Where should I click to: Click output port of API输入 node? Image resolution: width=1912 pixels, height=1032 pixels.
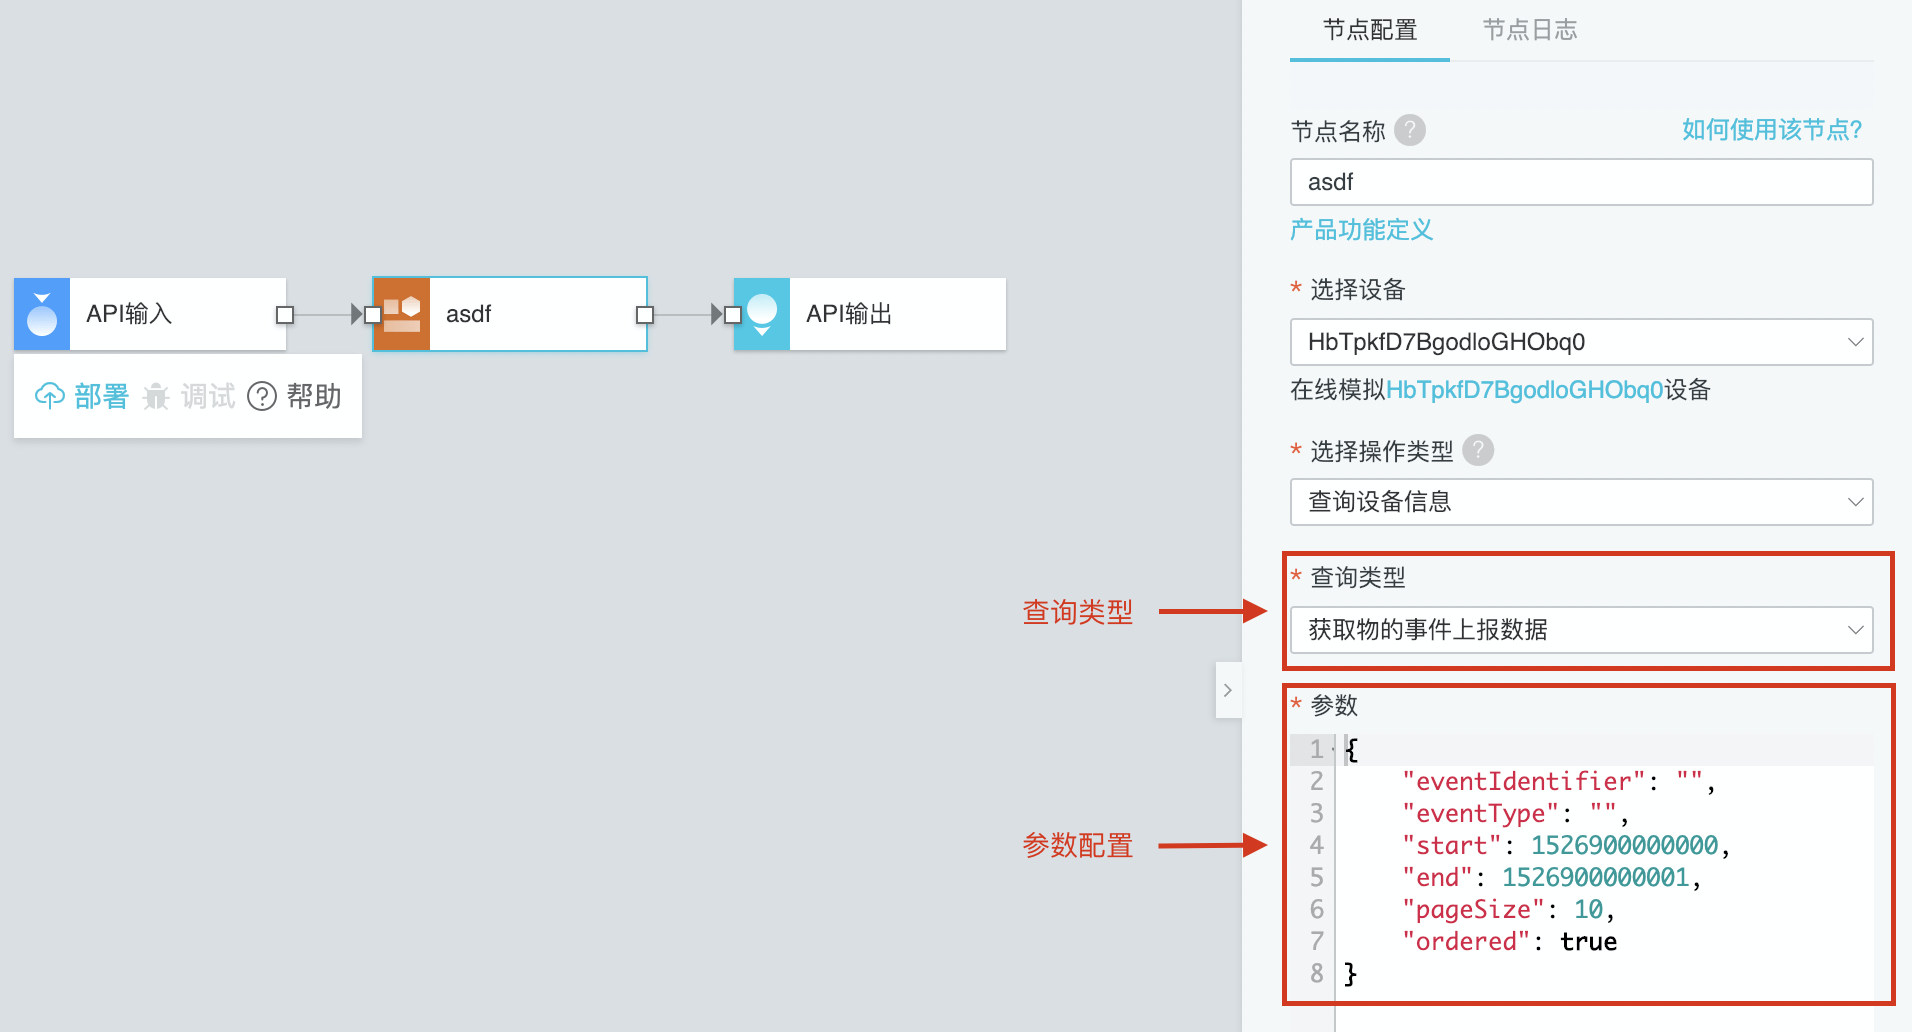point(285,315)
